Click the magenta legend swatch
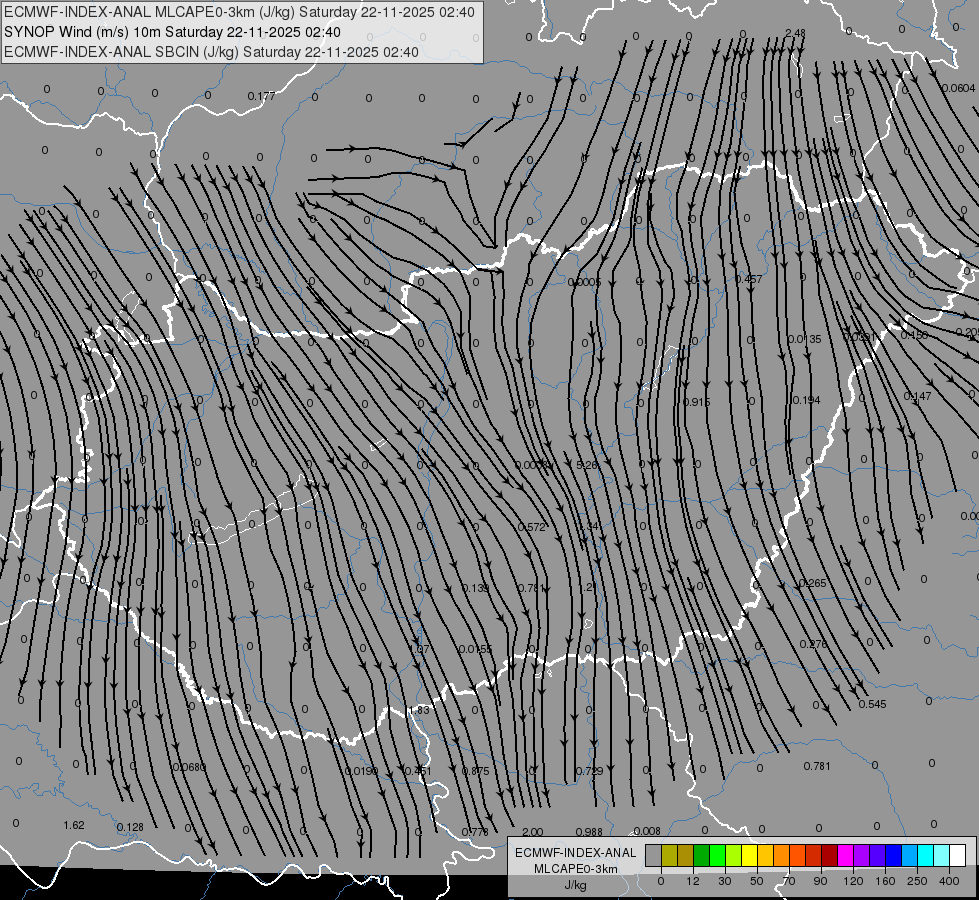Screen dimensions: 979x900 pos(846,855)
